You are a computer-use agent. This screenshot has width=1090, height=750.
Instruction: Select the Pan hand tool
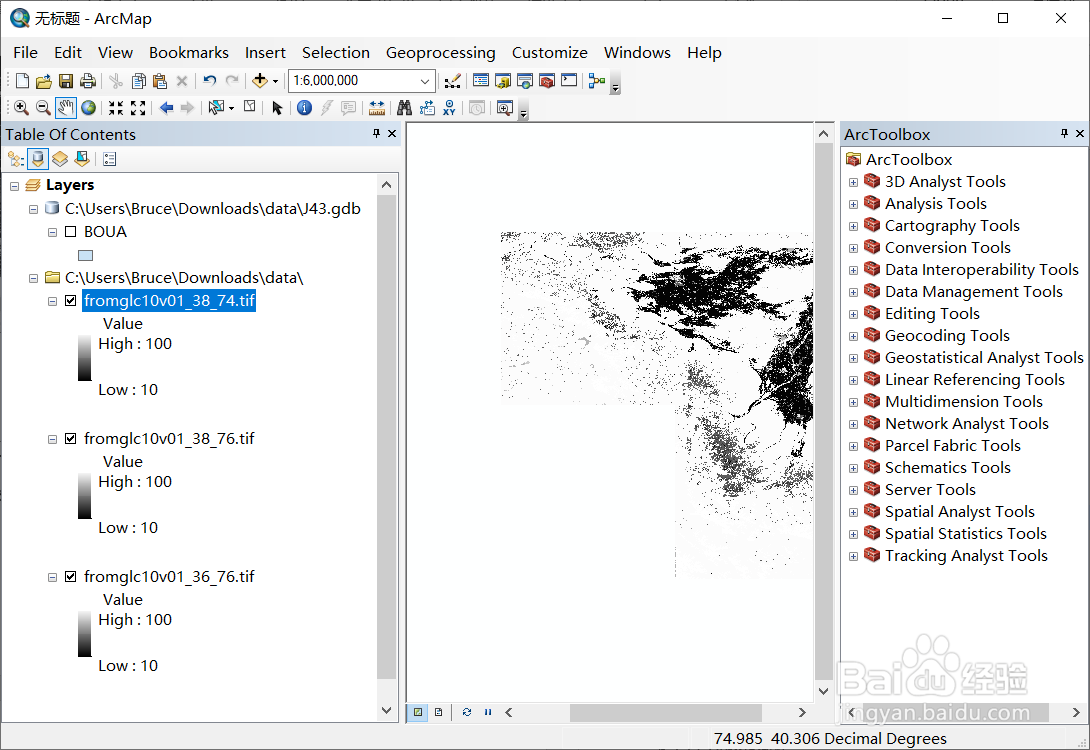(x=65, y=108)
